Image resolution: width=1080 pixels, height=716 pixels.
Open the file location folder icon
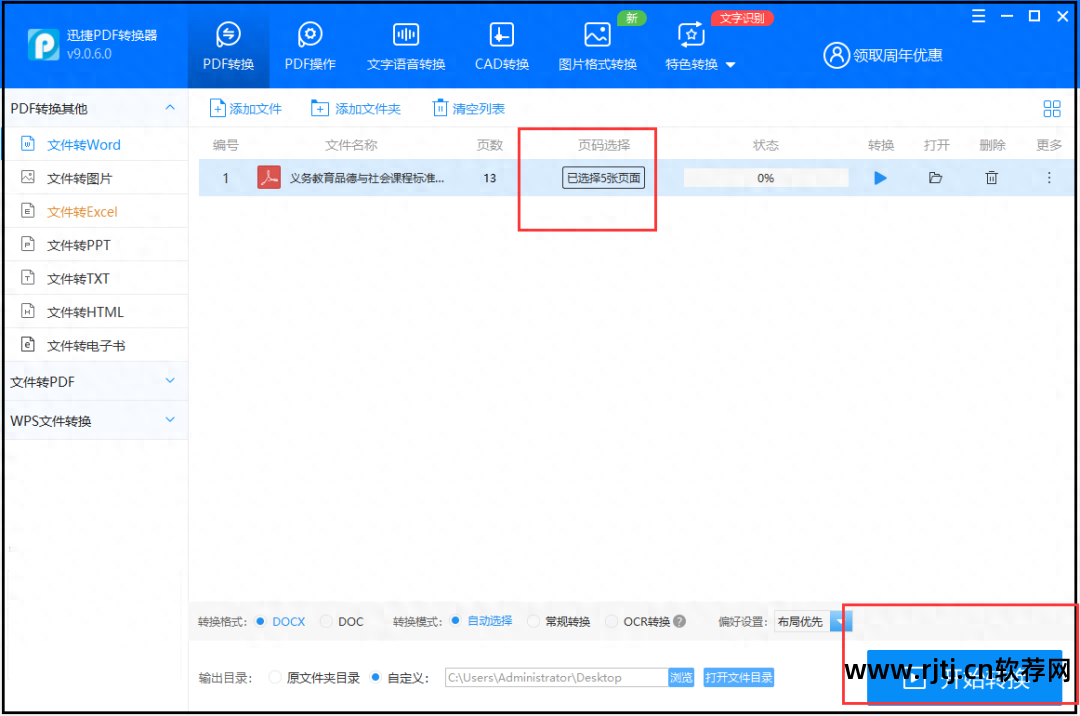[935, 177]
